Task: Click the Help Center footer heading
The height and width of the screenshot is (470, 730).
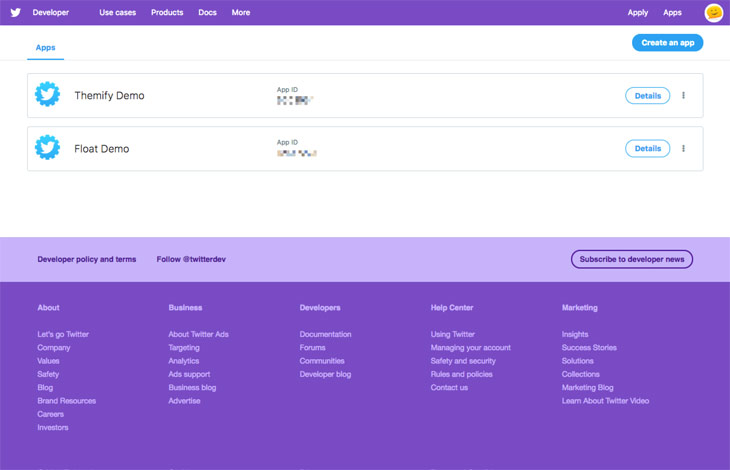Action: (452, 308)
